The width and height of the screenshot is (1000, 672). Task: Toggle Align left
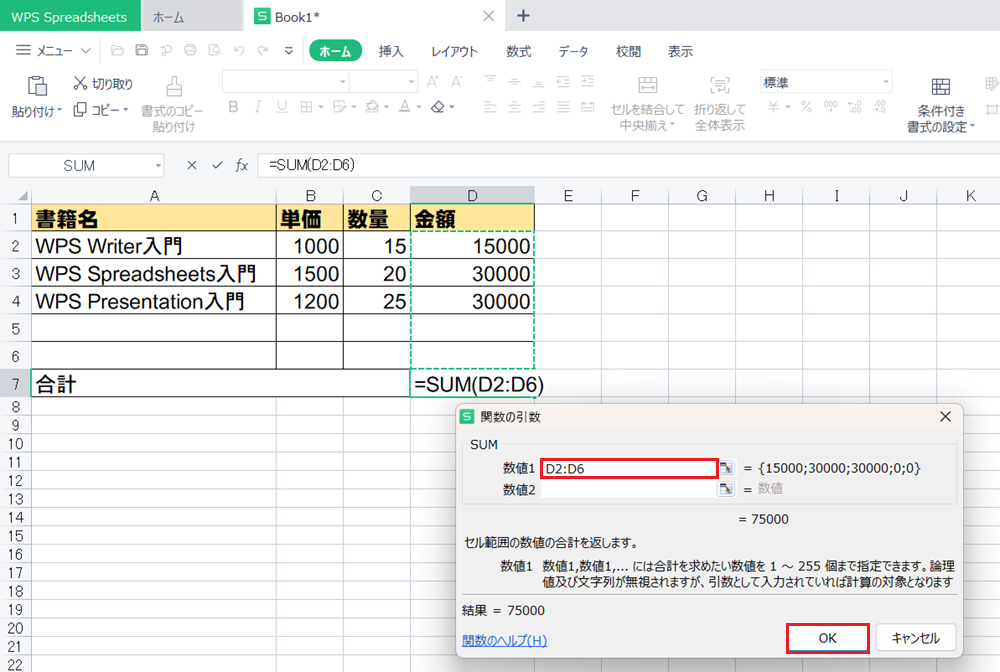pos(490,107)
